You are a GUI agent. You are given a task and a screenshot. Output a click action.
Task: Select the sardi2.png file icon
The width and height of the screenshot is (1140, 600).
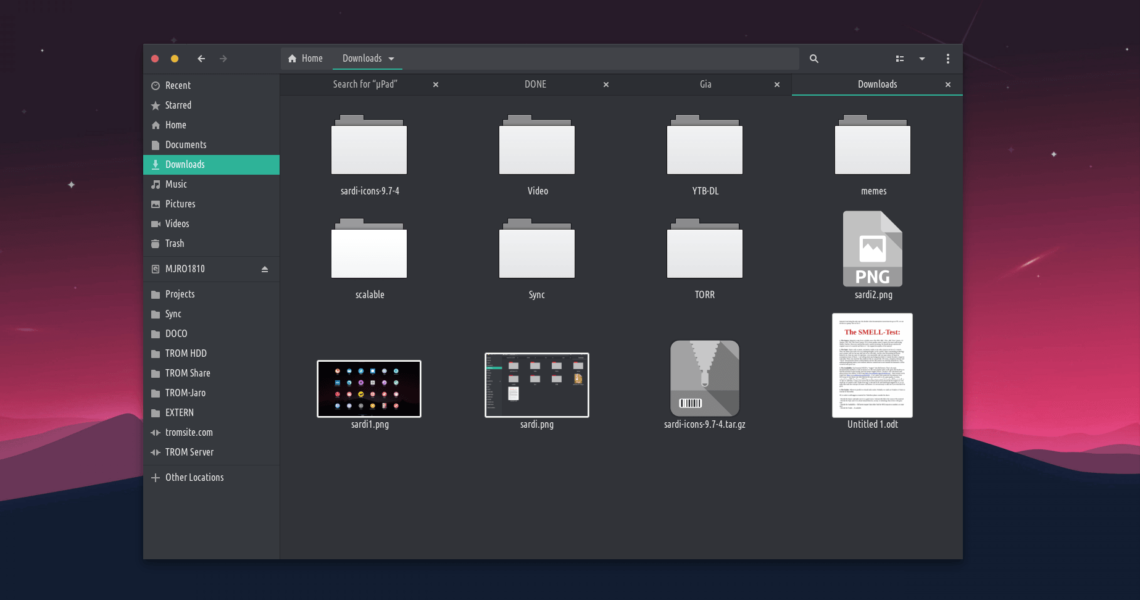tap(872, 249)
